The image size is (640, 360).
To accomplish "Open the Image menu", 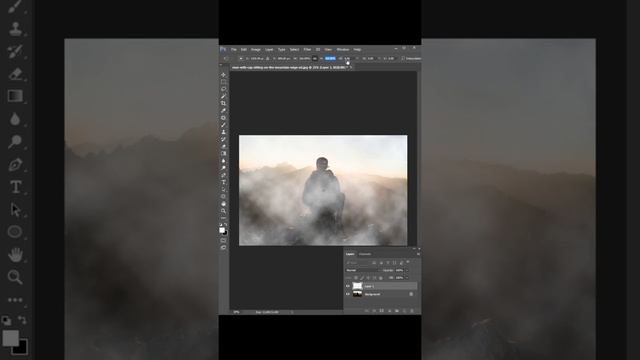I will 256,49.
